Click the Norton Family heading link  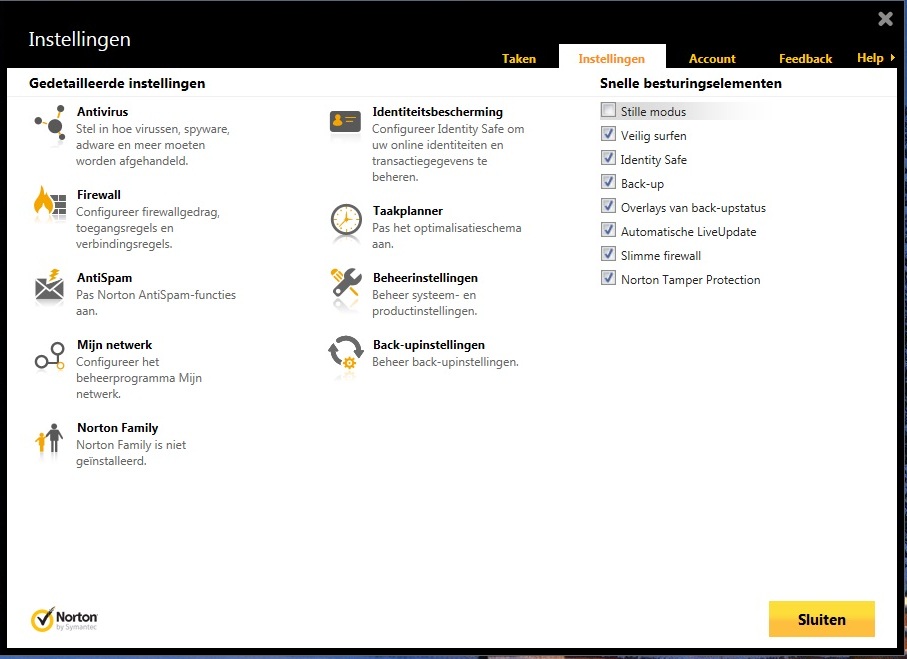[x=117, y=428]
